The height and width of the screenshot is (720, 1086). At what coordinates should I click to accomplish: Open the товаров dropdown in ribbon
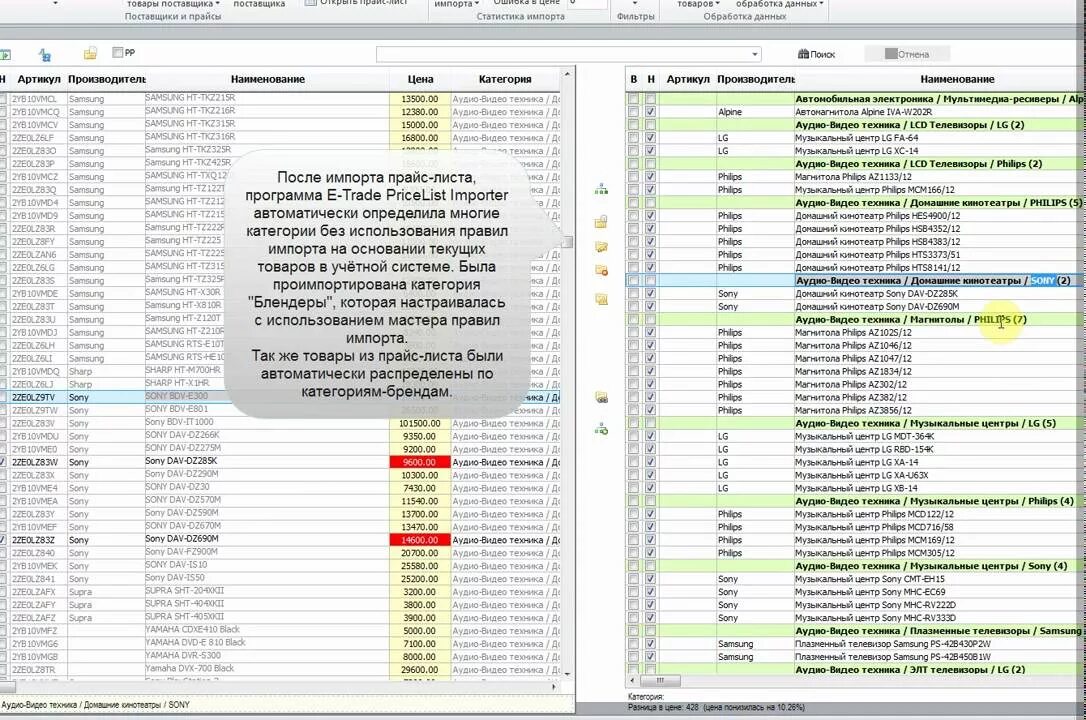pyautogui.click(x=698, y=3)
